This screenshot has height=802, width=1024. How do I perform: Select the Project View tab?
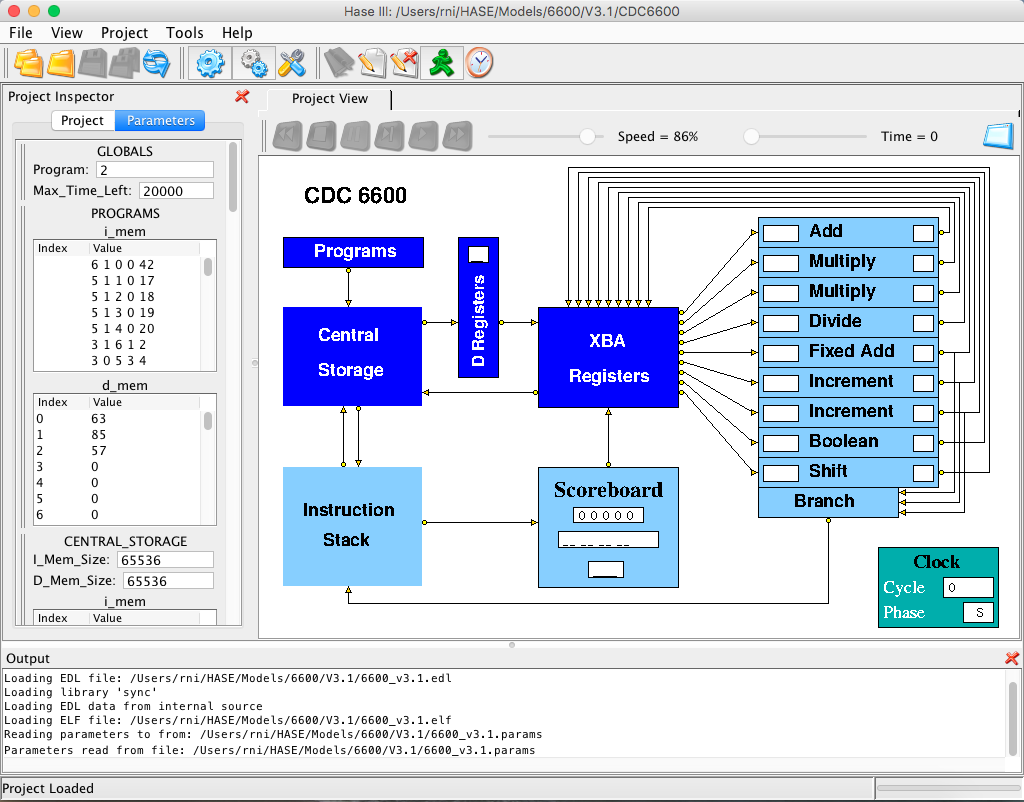(x=330, y=99)
